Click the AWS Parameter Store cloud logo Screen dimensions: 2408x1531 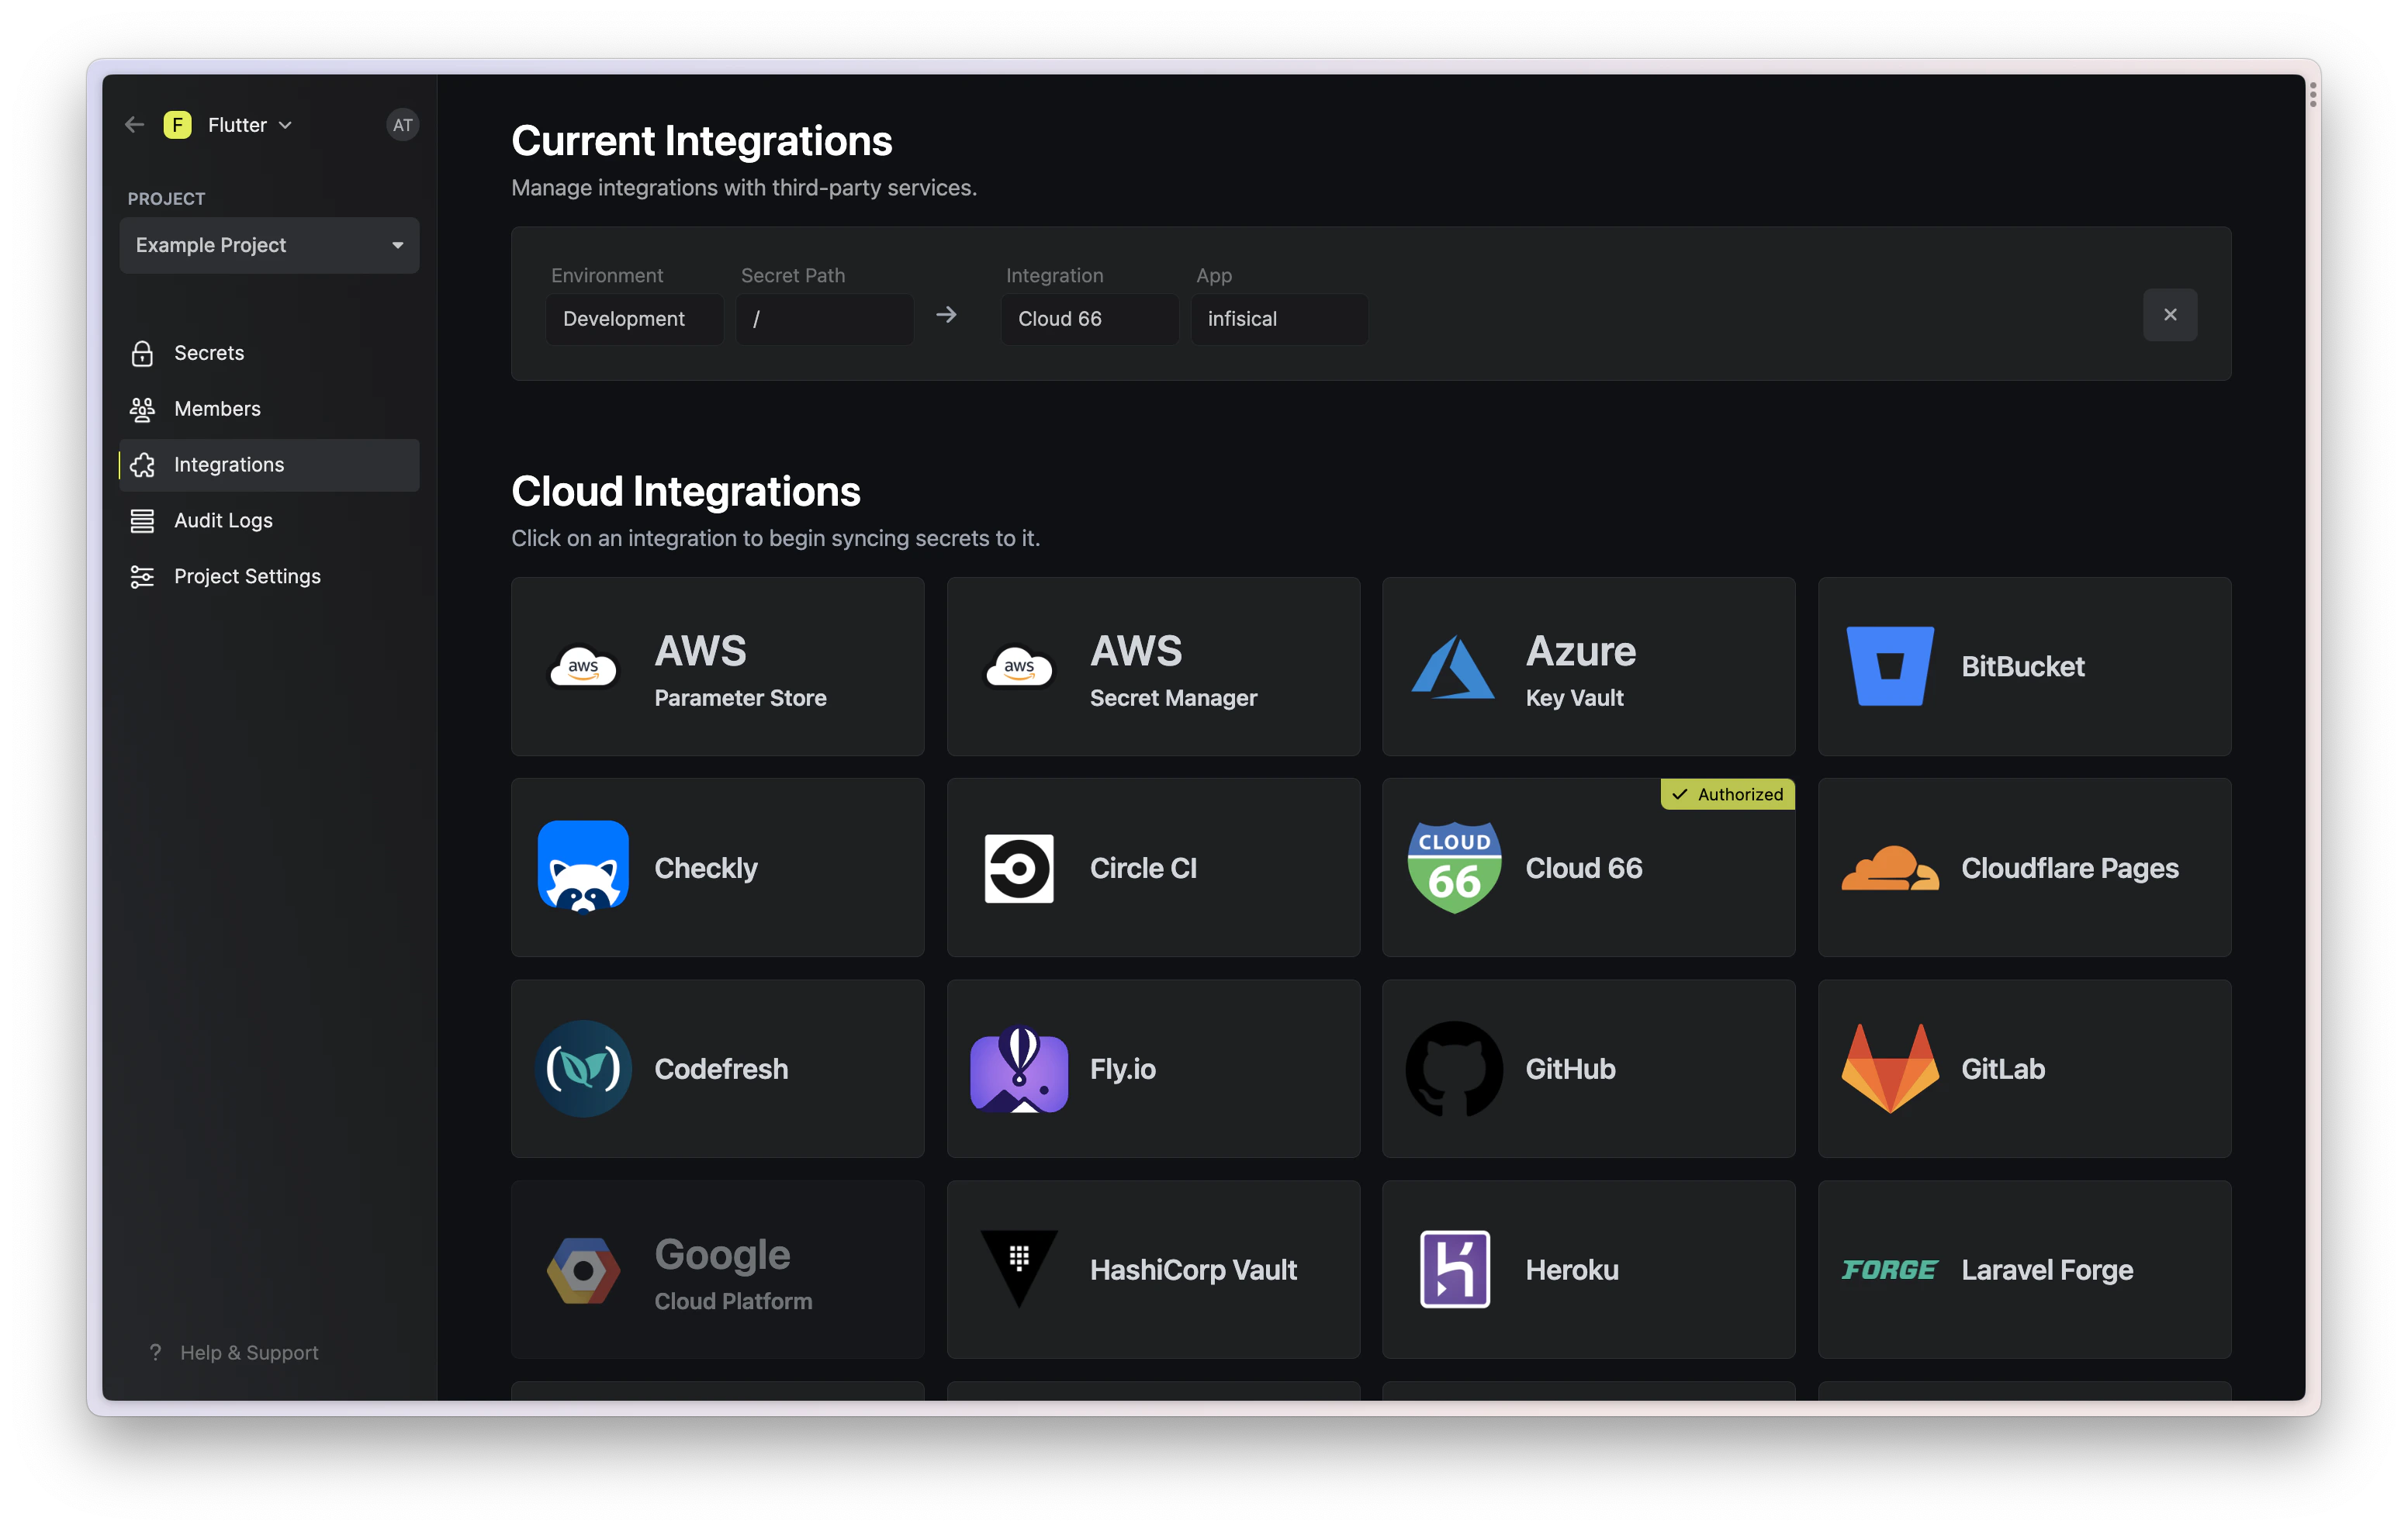(x=583, y=666)
